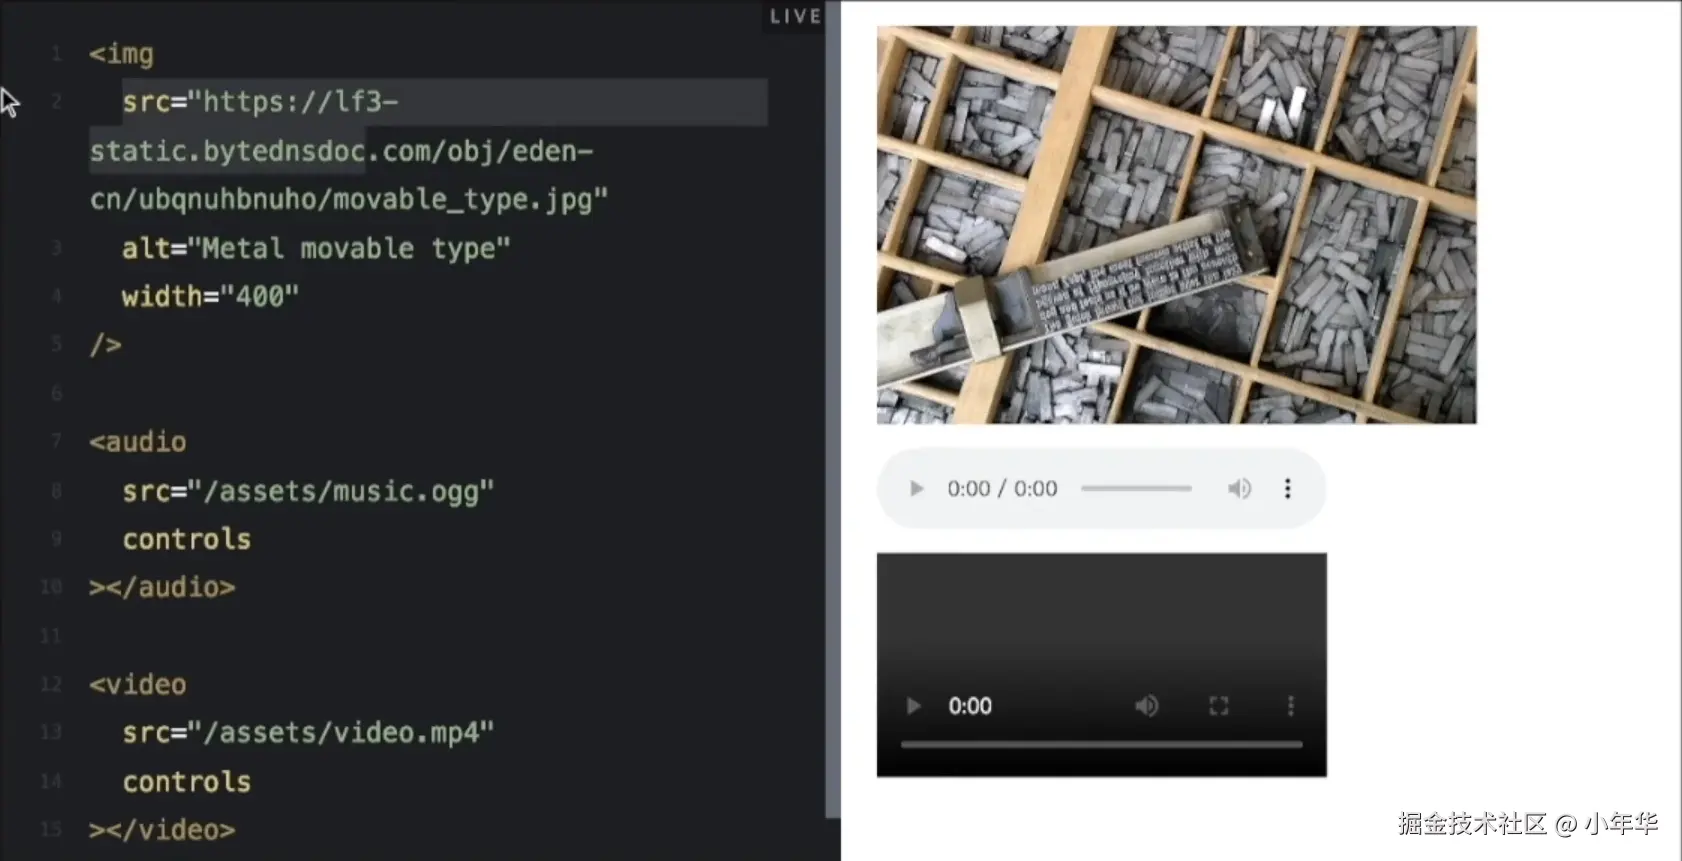Click the src="/assets/video.mp4" line
Viewport: 1682px width, 861px height.
pyautogui.click(x=308, y=733)
